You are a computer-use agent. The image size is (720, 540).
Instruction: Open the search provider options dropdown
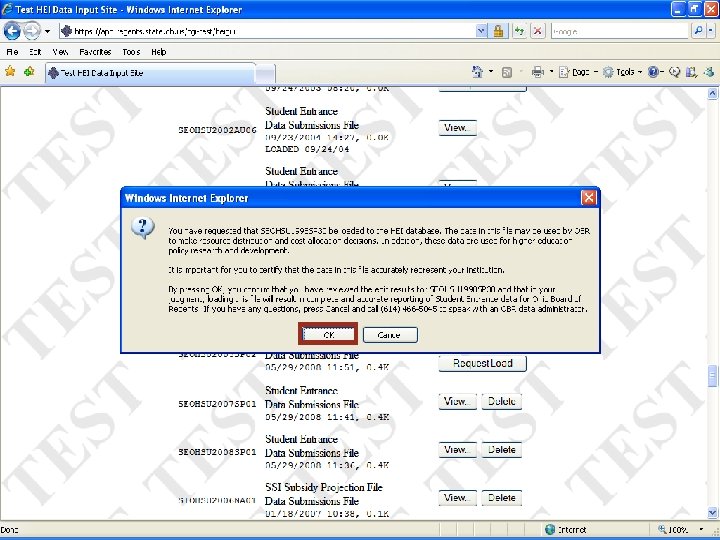[710, 31]
